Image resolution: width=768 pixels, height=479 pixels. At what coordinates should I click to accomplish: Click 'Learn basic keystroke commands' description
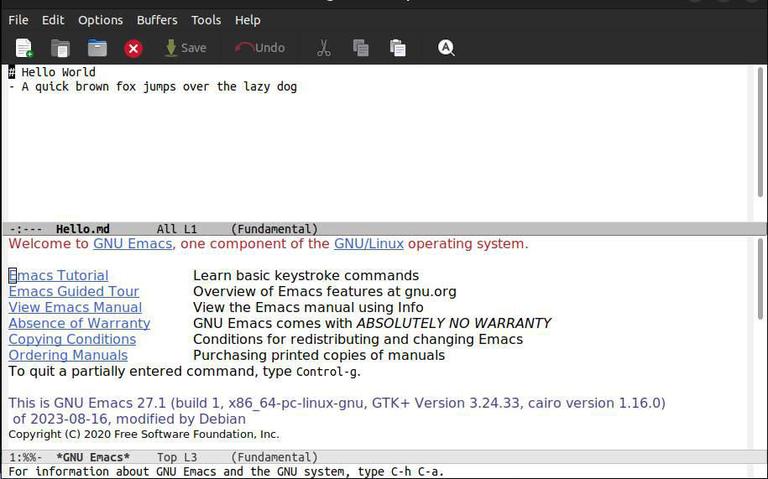[306, 276]
